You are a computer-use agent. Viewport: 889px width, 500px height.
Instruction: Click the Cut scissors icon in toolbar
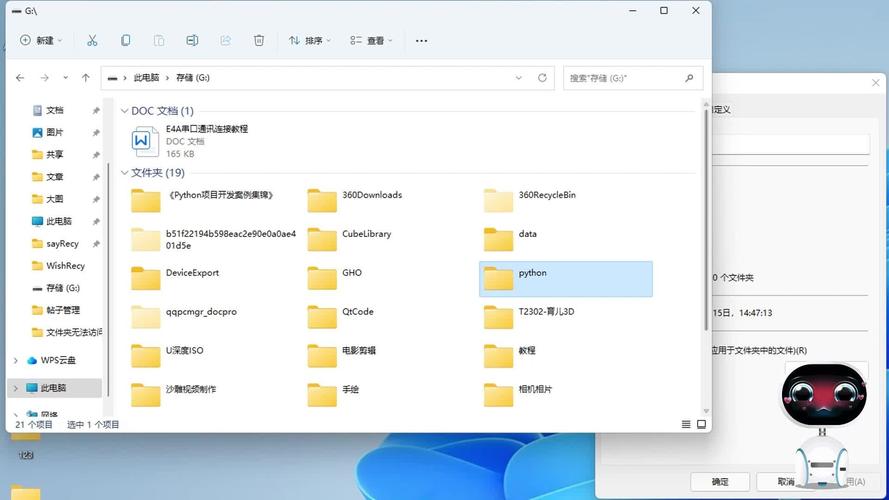pyautogui.click(x=92, y=40)
